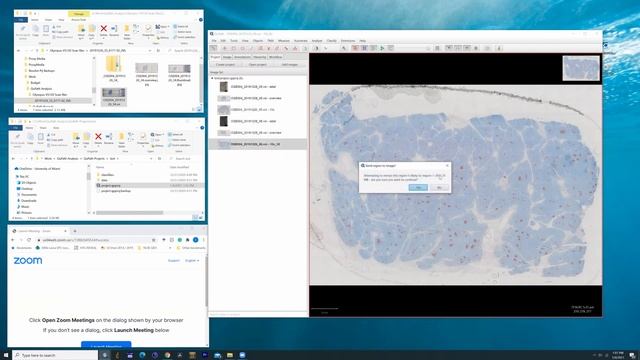The image size is (640, 360).
Task: Click the Chrome reload icon
Action: 29,240
